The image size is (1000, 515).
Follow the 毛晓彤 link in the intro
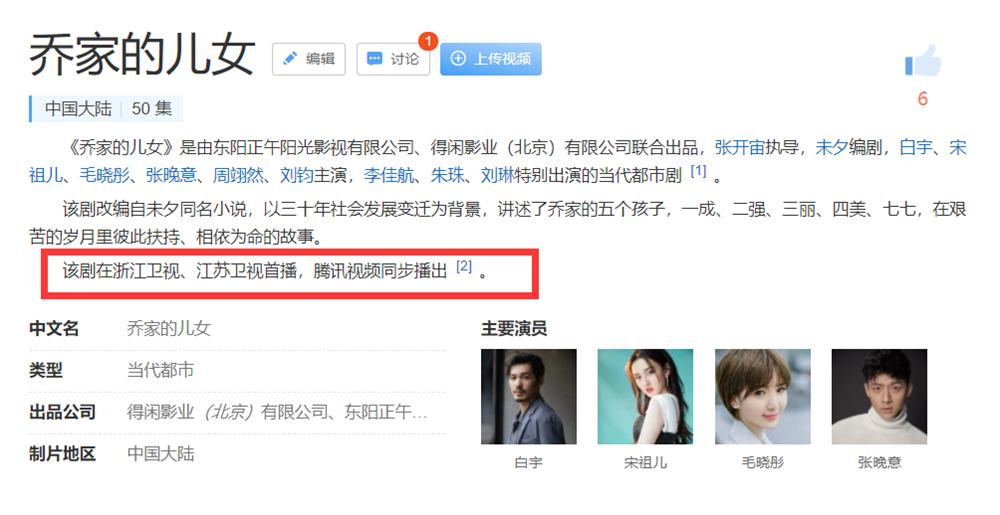[x=105, y=175]
